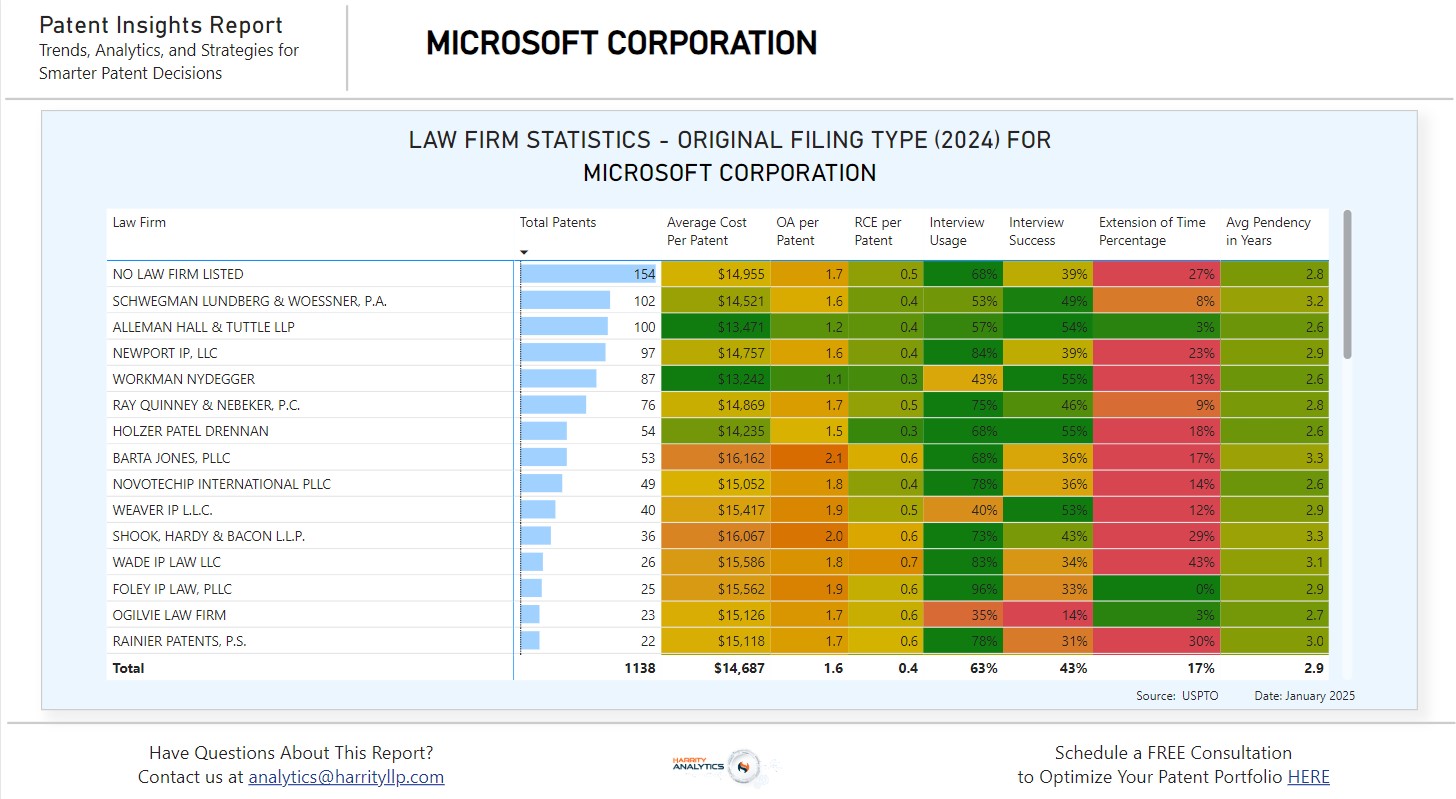This screenshot has width=1456, height=799.
Task: Select the ALLEMAN HALL & TUTTLE LLP row
Action: point(204,327)
